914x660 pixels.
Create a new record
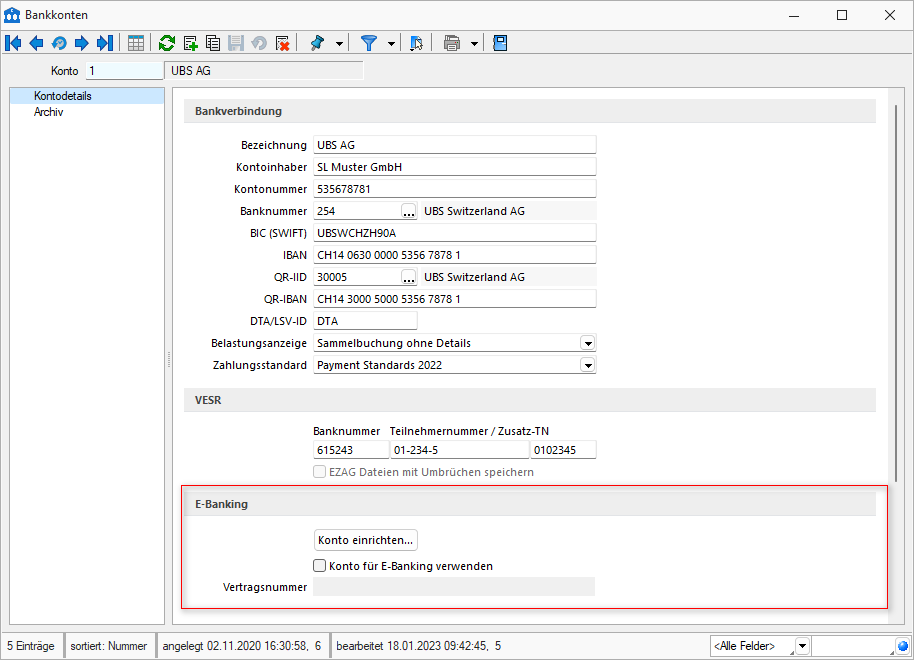[190, 43]
